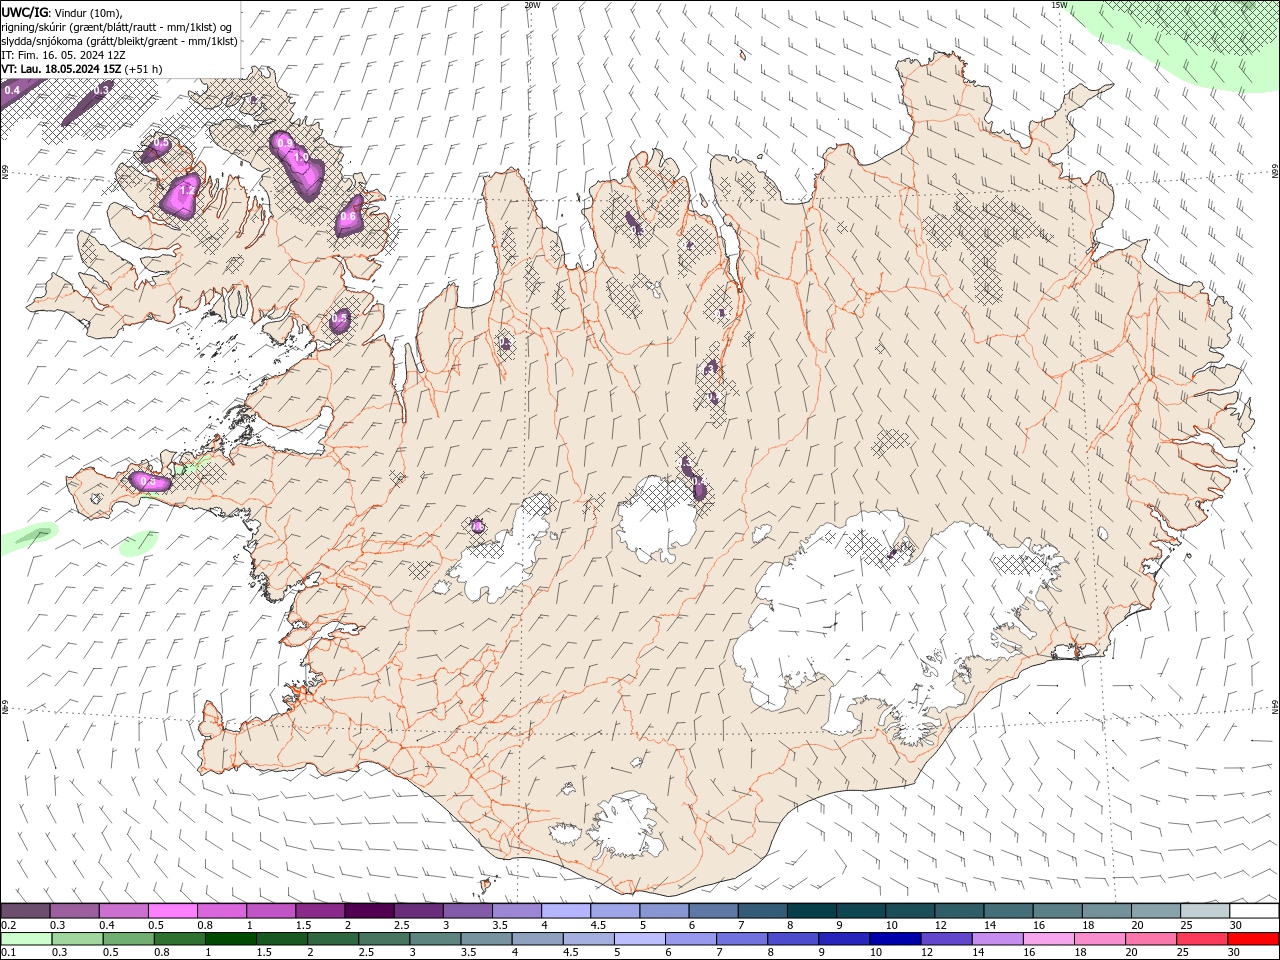Click the dark purple snow swatch starting at 2
The height and width of the screenshot is (960, 1280).
(369, 911)
